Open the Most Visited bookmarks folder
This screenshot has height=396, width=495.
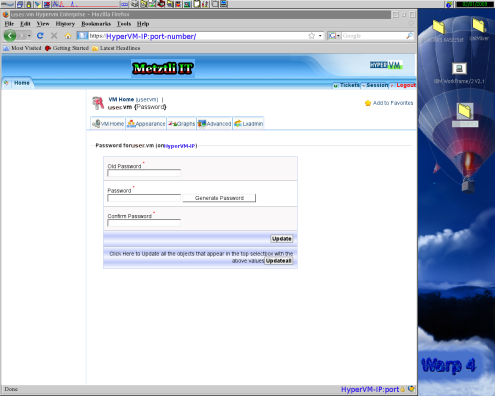pos(22,48)
